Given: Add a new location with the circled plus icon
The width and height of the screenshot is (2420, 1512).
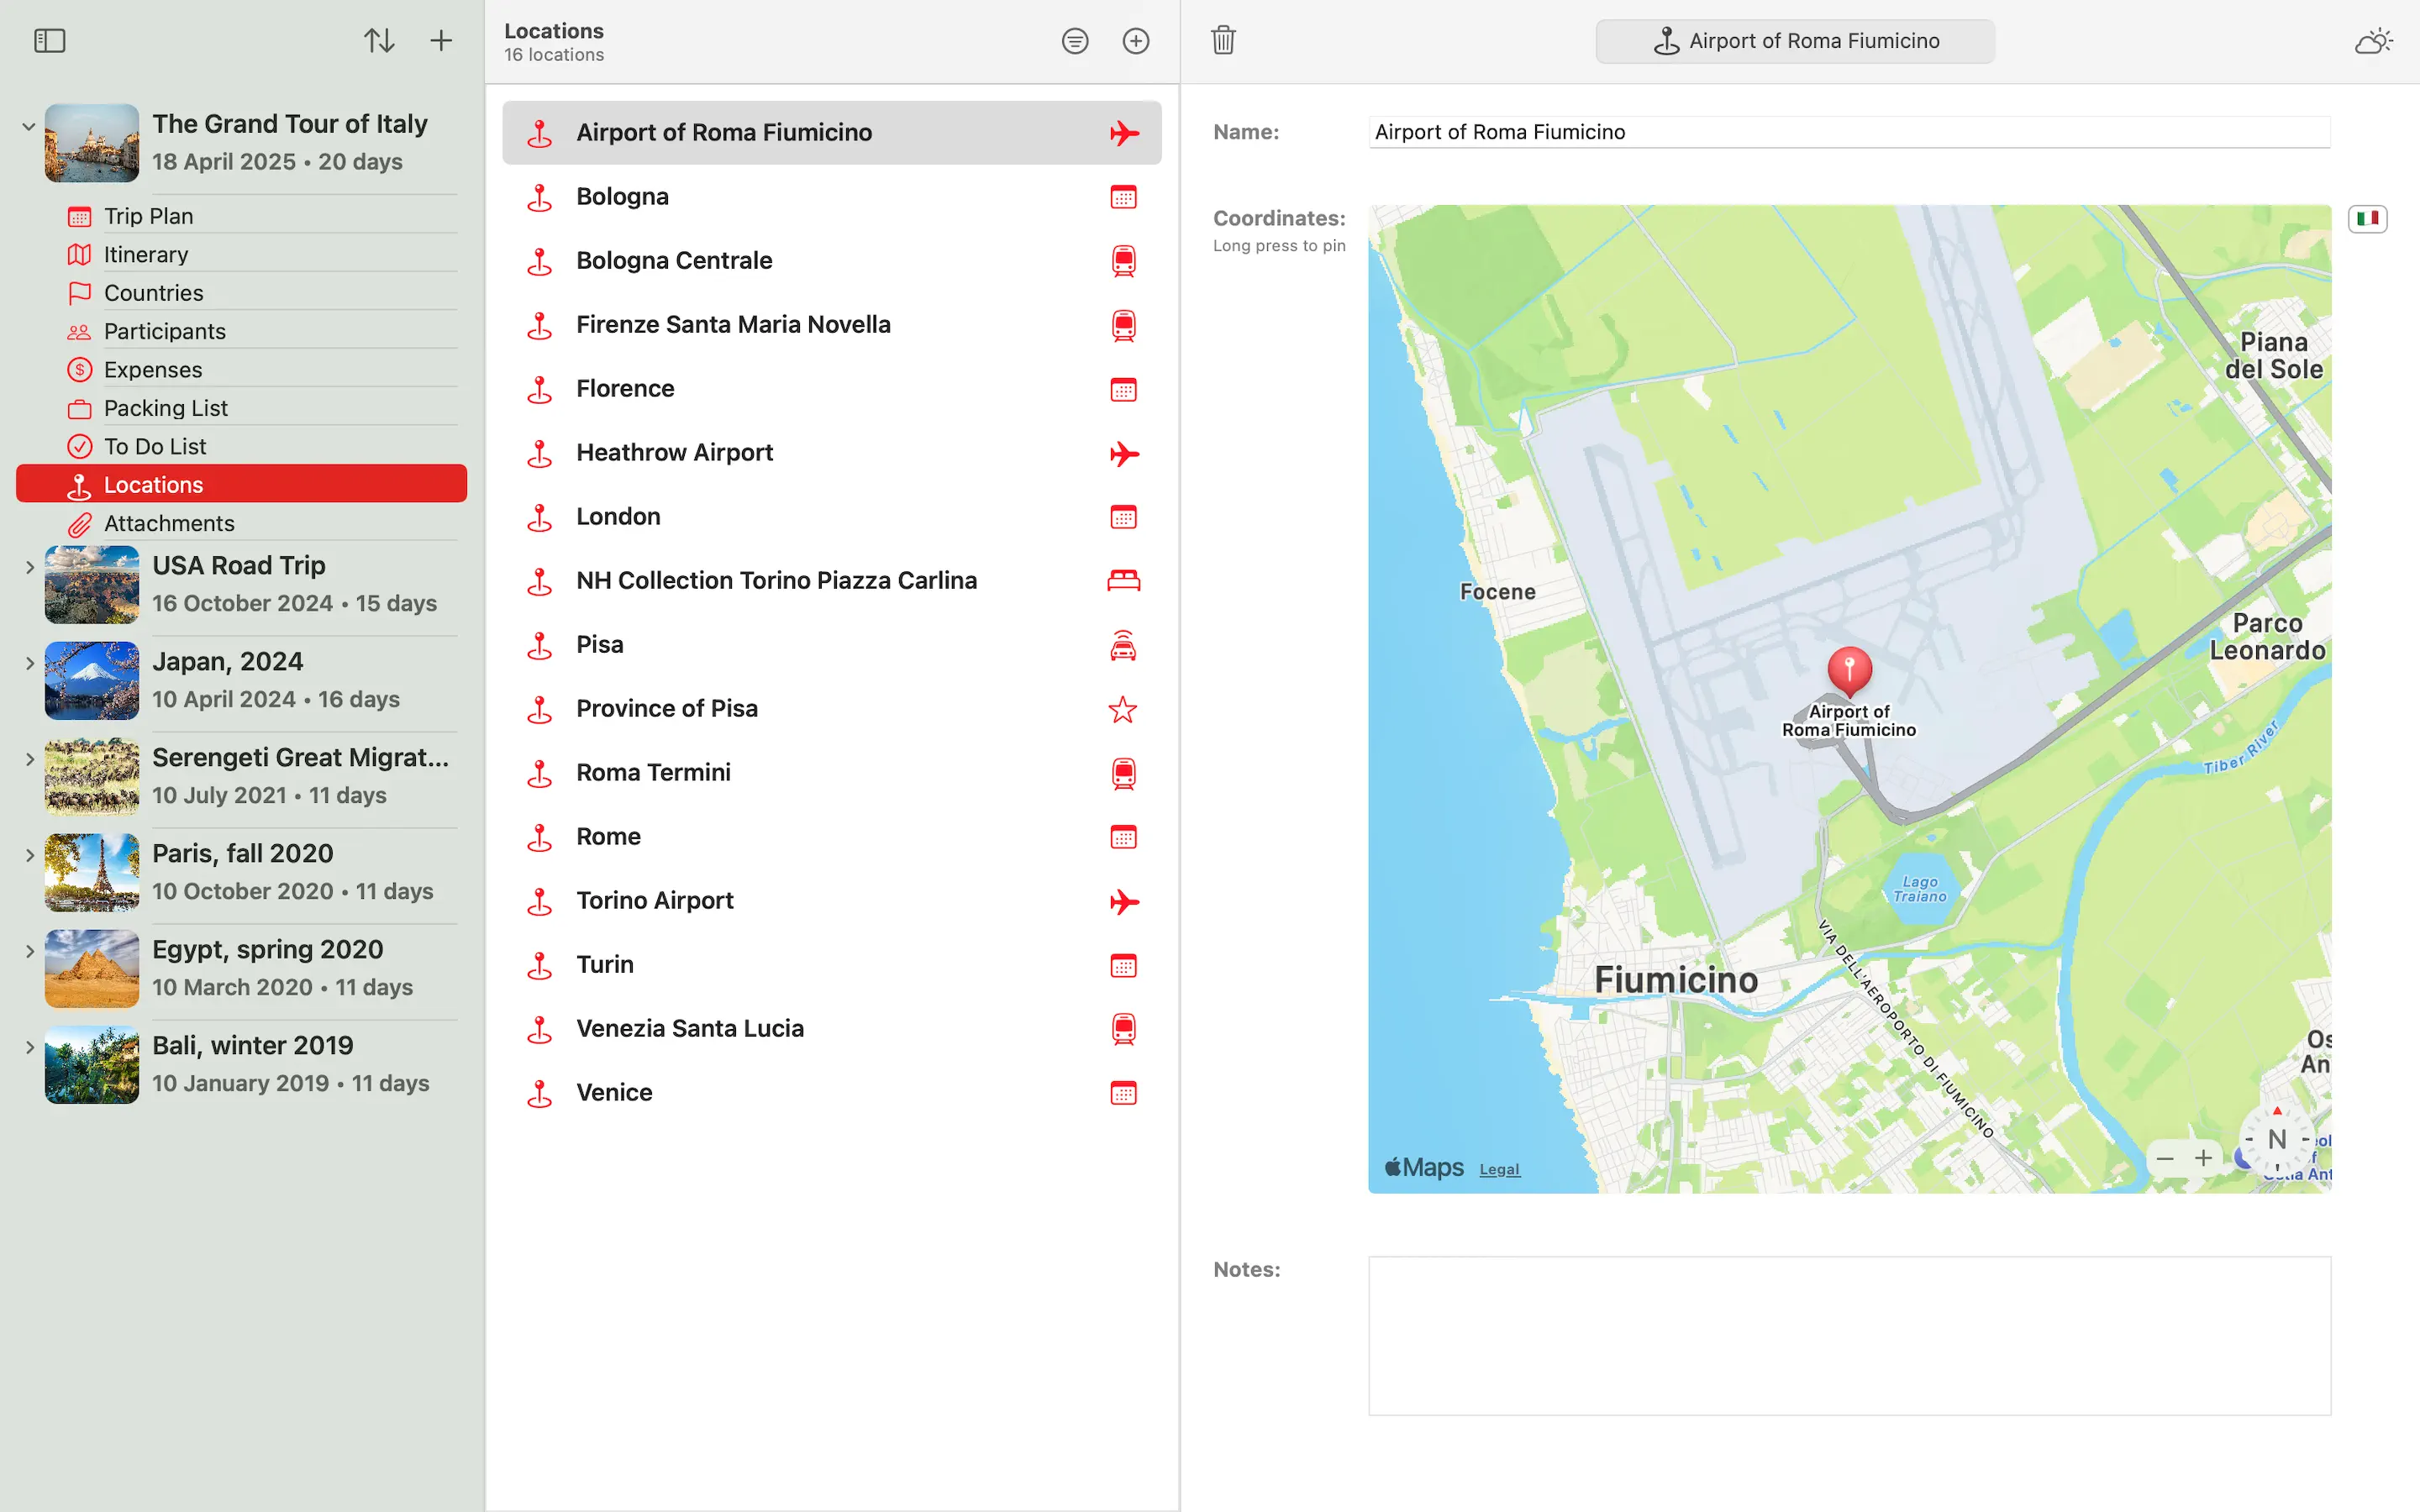Looking at the screenshot, I should 1135,41.
